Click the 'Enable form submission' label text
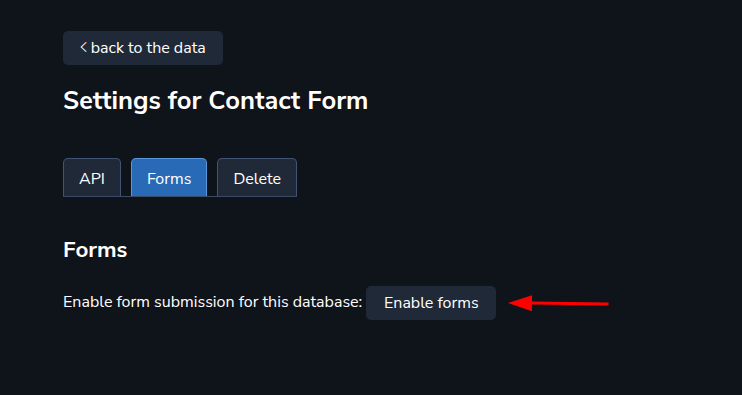This screenshot has height=395, width=742. 212,302
